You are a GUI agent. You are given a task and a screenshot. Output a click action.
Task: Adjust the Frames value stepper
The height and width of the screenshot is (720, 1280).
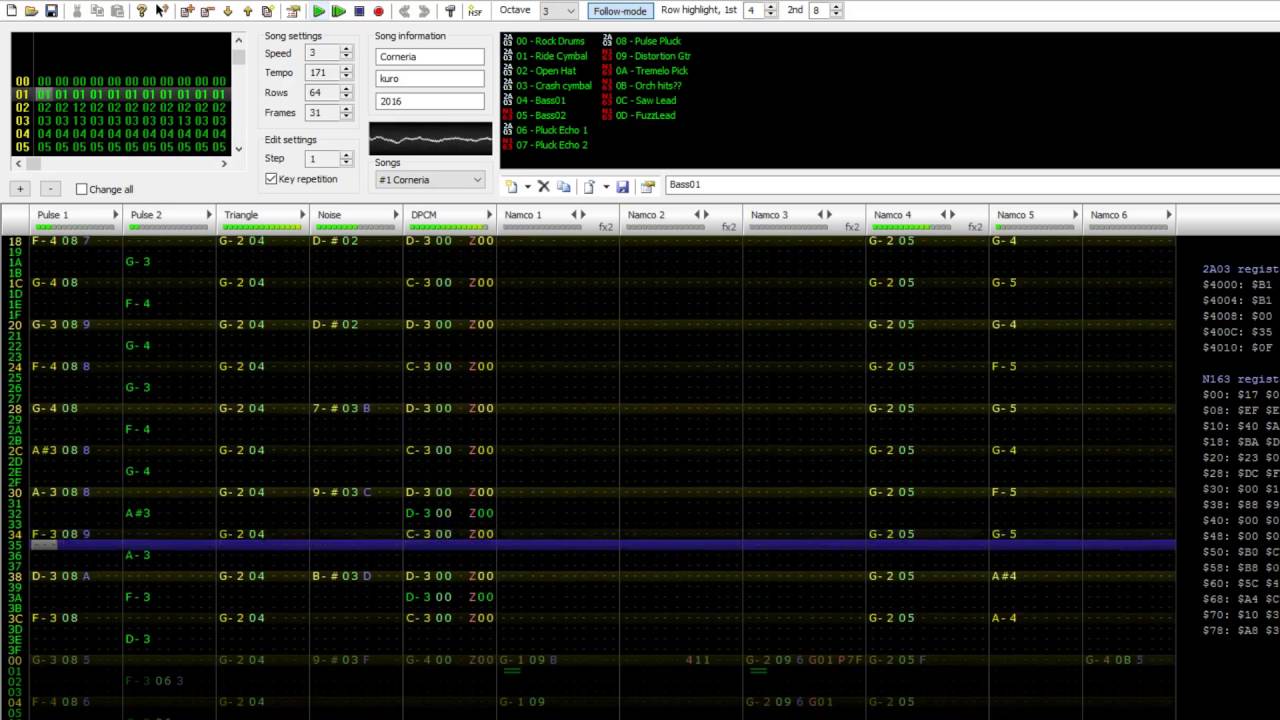point(346,113)
